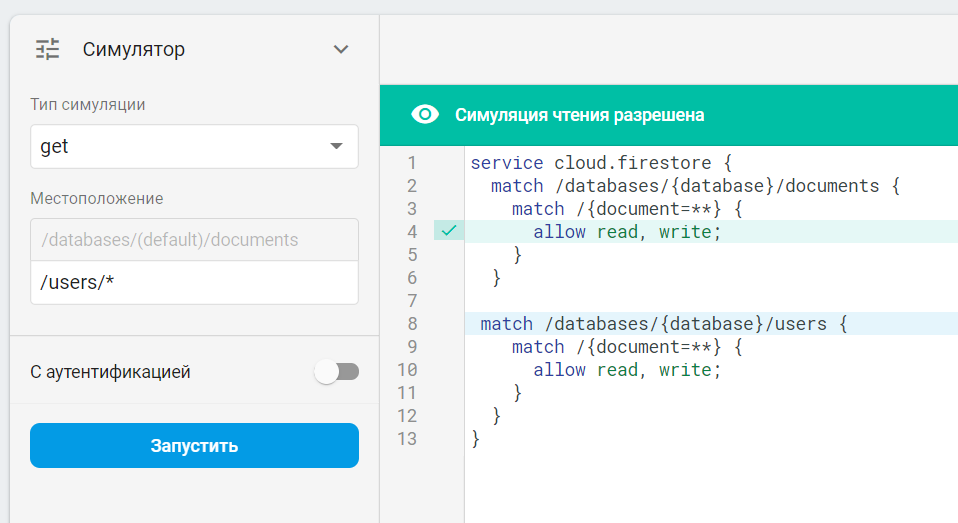Screen dimensions: 958x523
Task: Open the 'Тип симуляции' get dropdown
Action: [194, 146]
